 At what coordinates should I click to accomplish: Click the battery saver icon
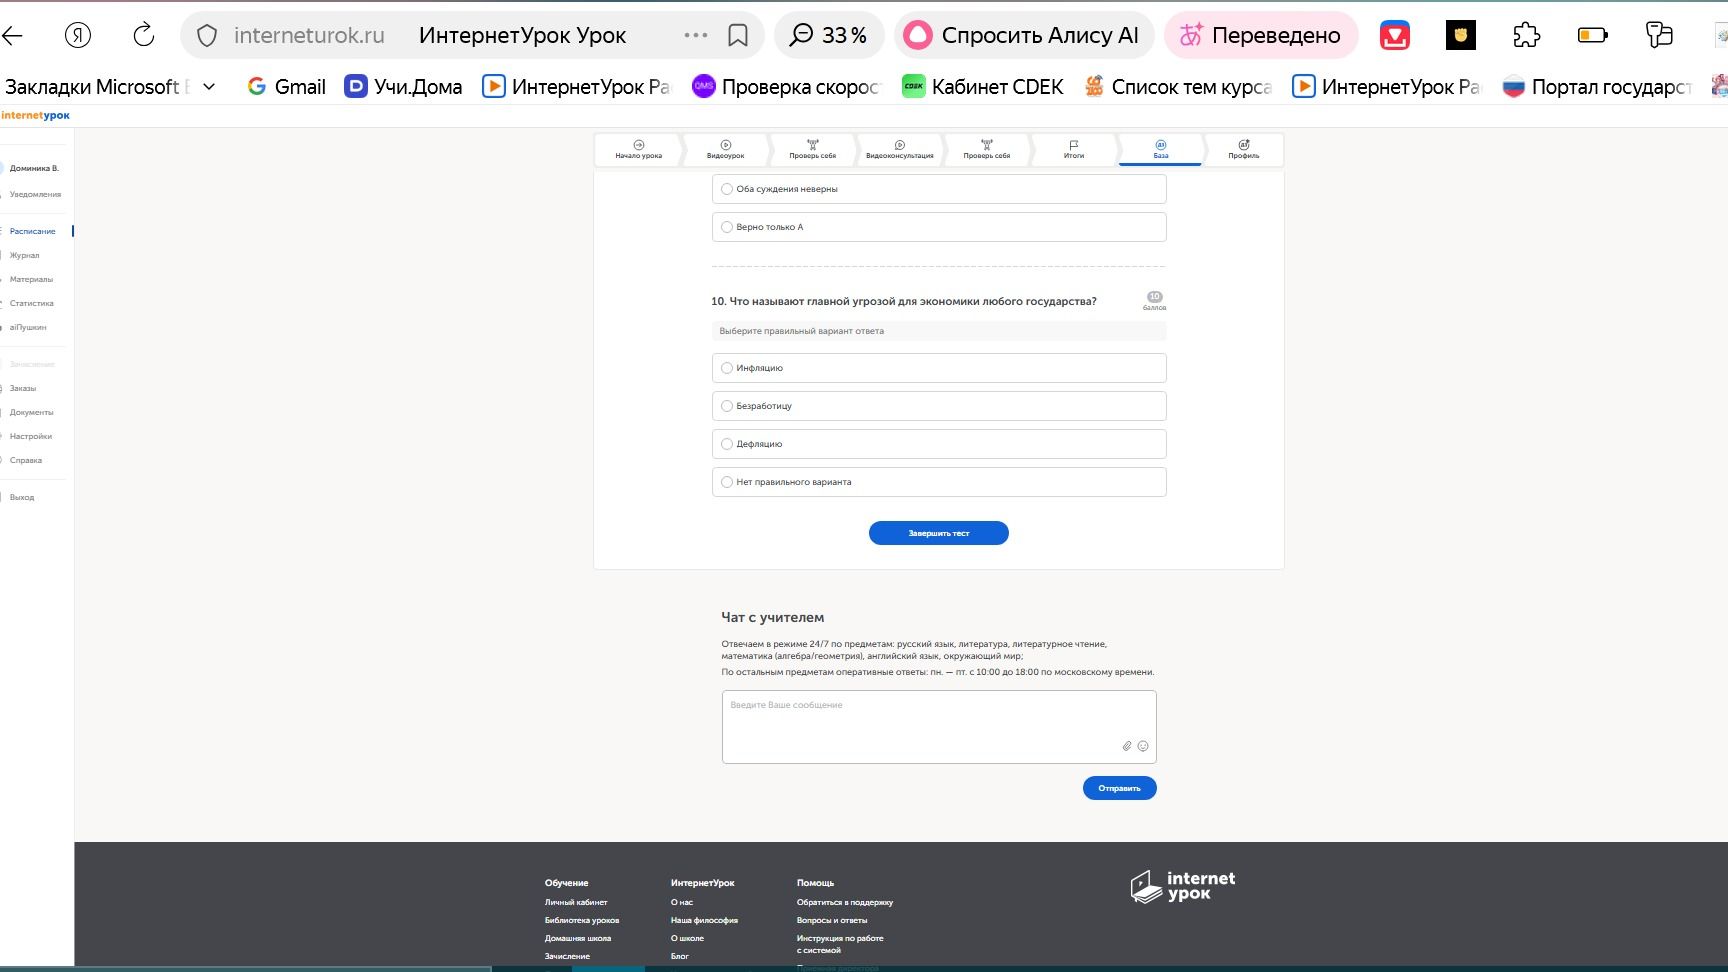pyautogui.click(x=1593, y=36)
